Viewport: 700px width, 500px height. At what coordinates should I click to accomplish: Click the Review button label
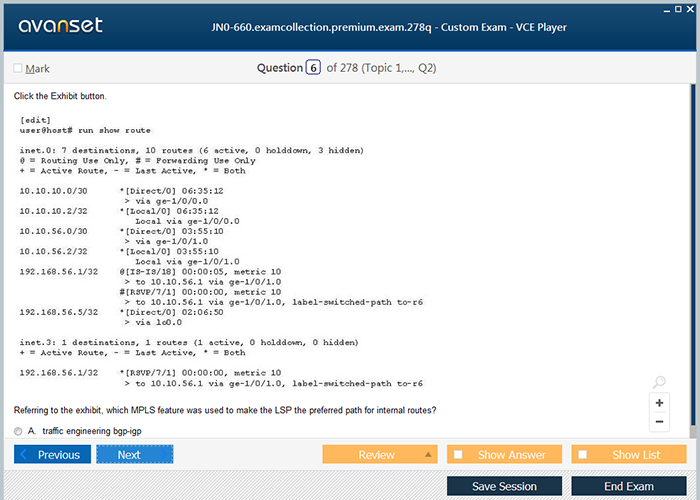376,454
